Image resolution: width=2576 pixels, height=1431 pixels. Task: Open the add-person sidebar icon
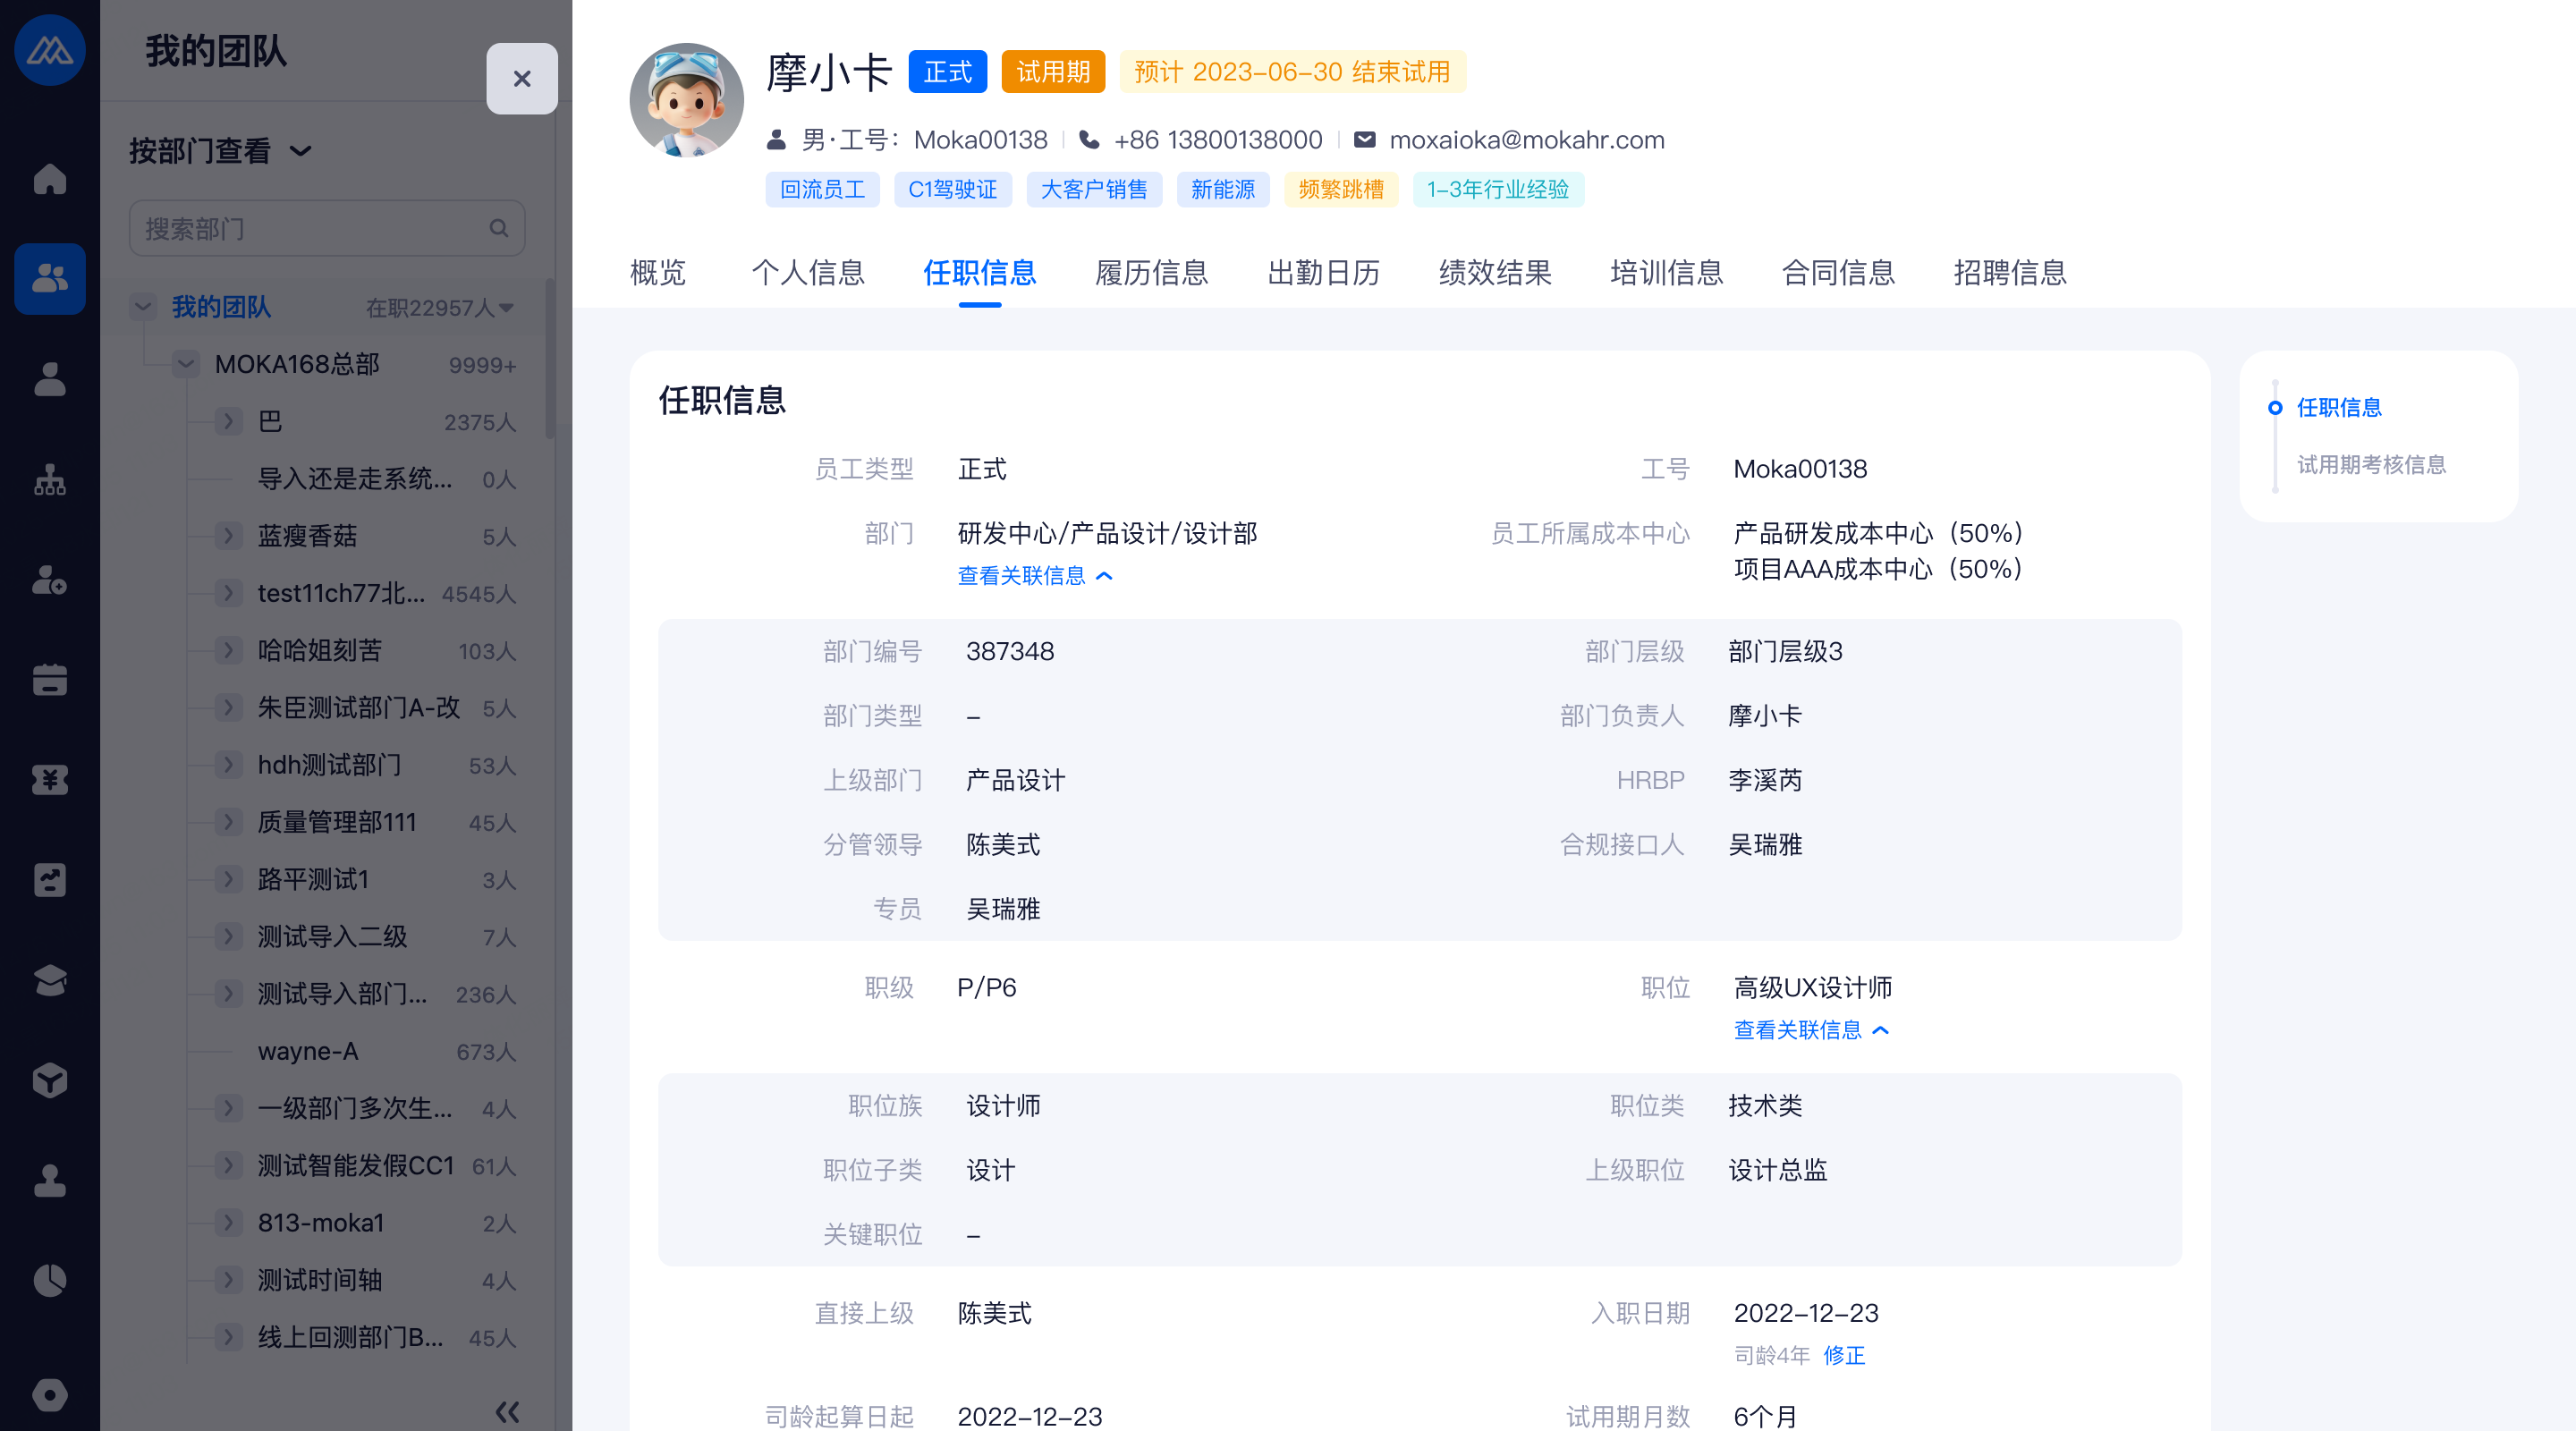49,580
